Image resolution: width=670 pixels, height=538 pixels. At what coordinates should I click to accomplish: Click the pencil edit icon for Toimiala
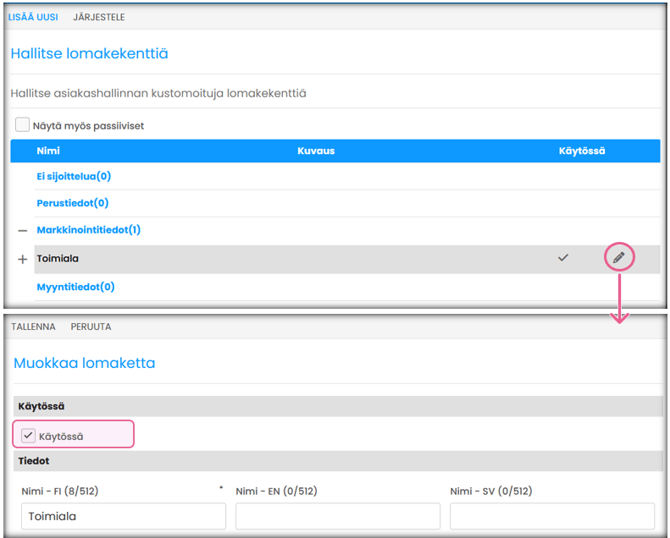pyautogui.click(x=619, y=258)
